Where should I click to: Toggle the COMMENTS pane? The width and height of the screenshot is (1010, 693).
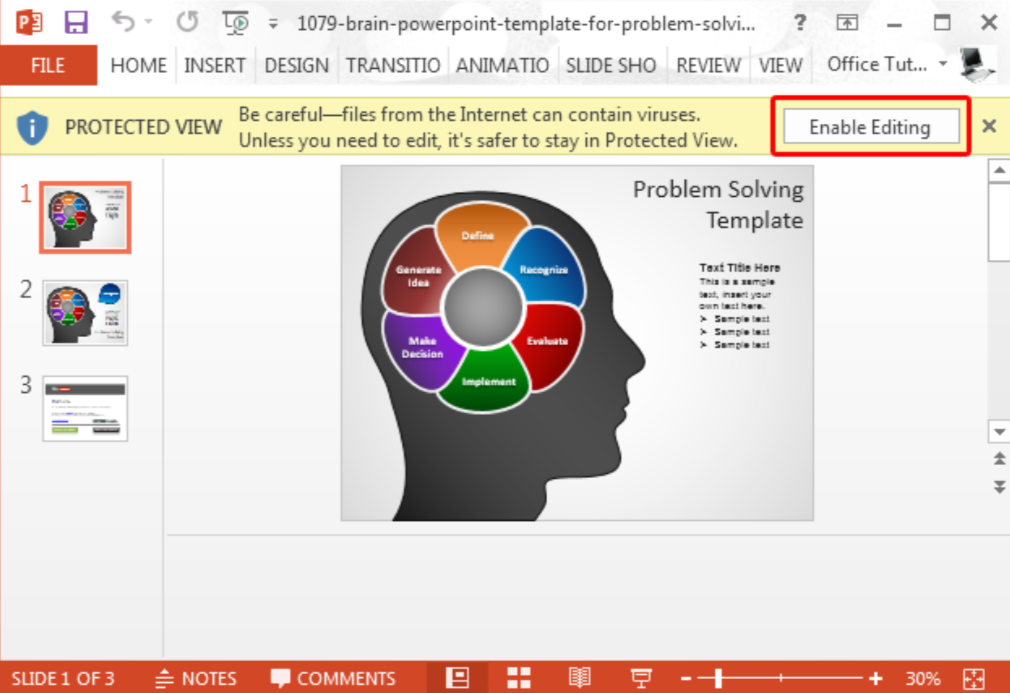333,678
